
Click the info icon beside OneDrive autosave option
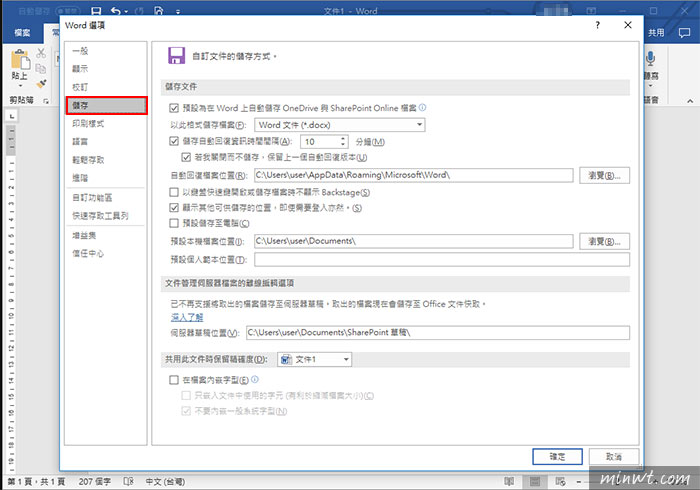tap(422, 108)
